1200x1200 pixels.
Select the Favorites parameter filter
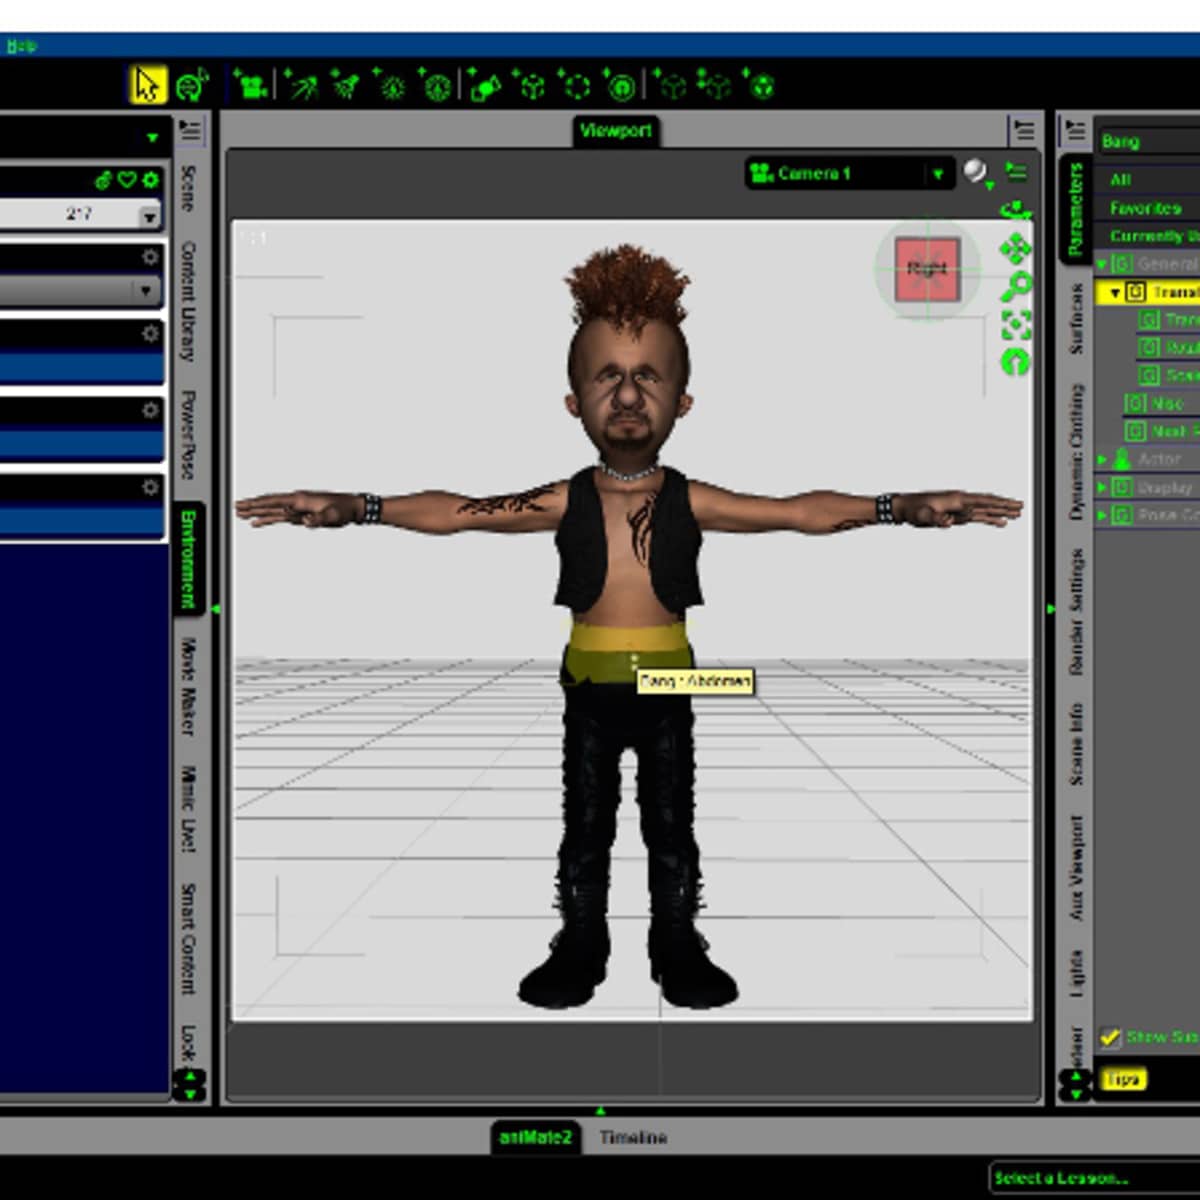click(1145, 208)
